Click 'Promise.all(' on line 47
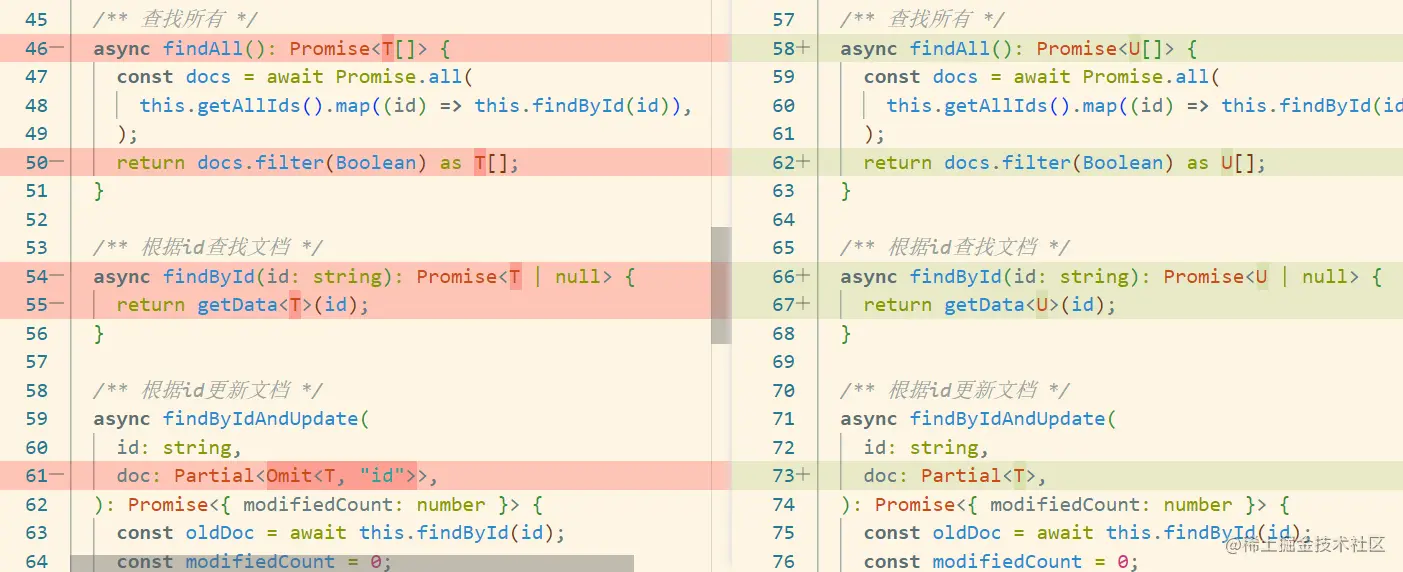The image size is (1403, 572). pyautogui.click(x=403, y=77)
